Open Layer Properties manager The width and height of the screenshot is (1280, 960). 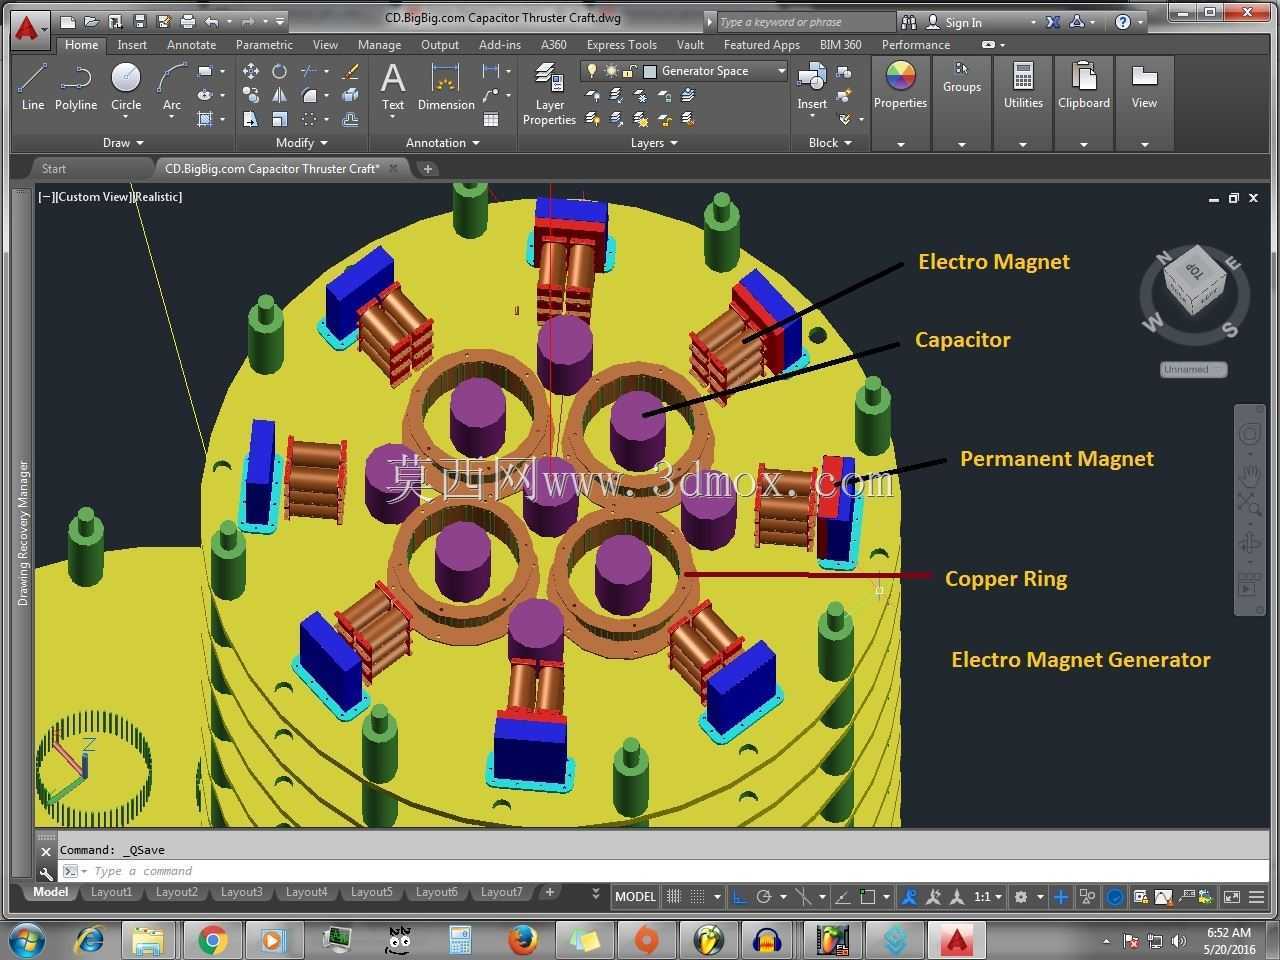549,93
